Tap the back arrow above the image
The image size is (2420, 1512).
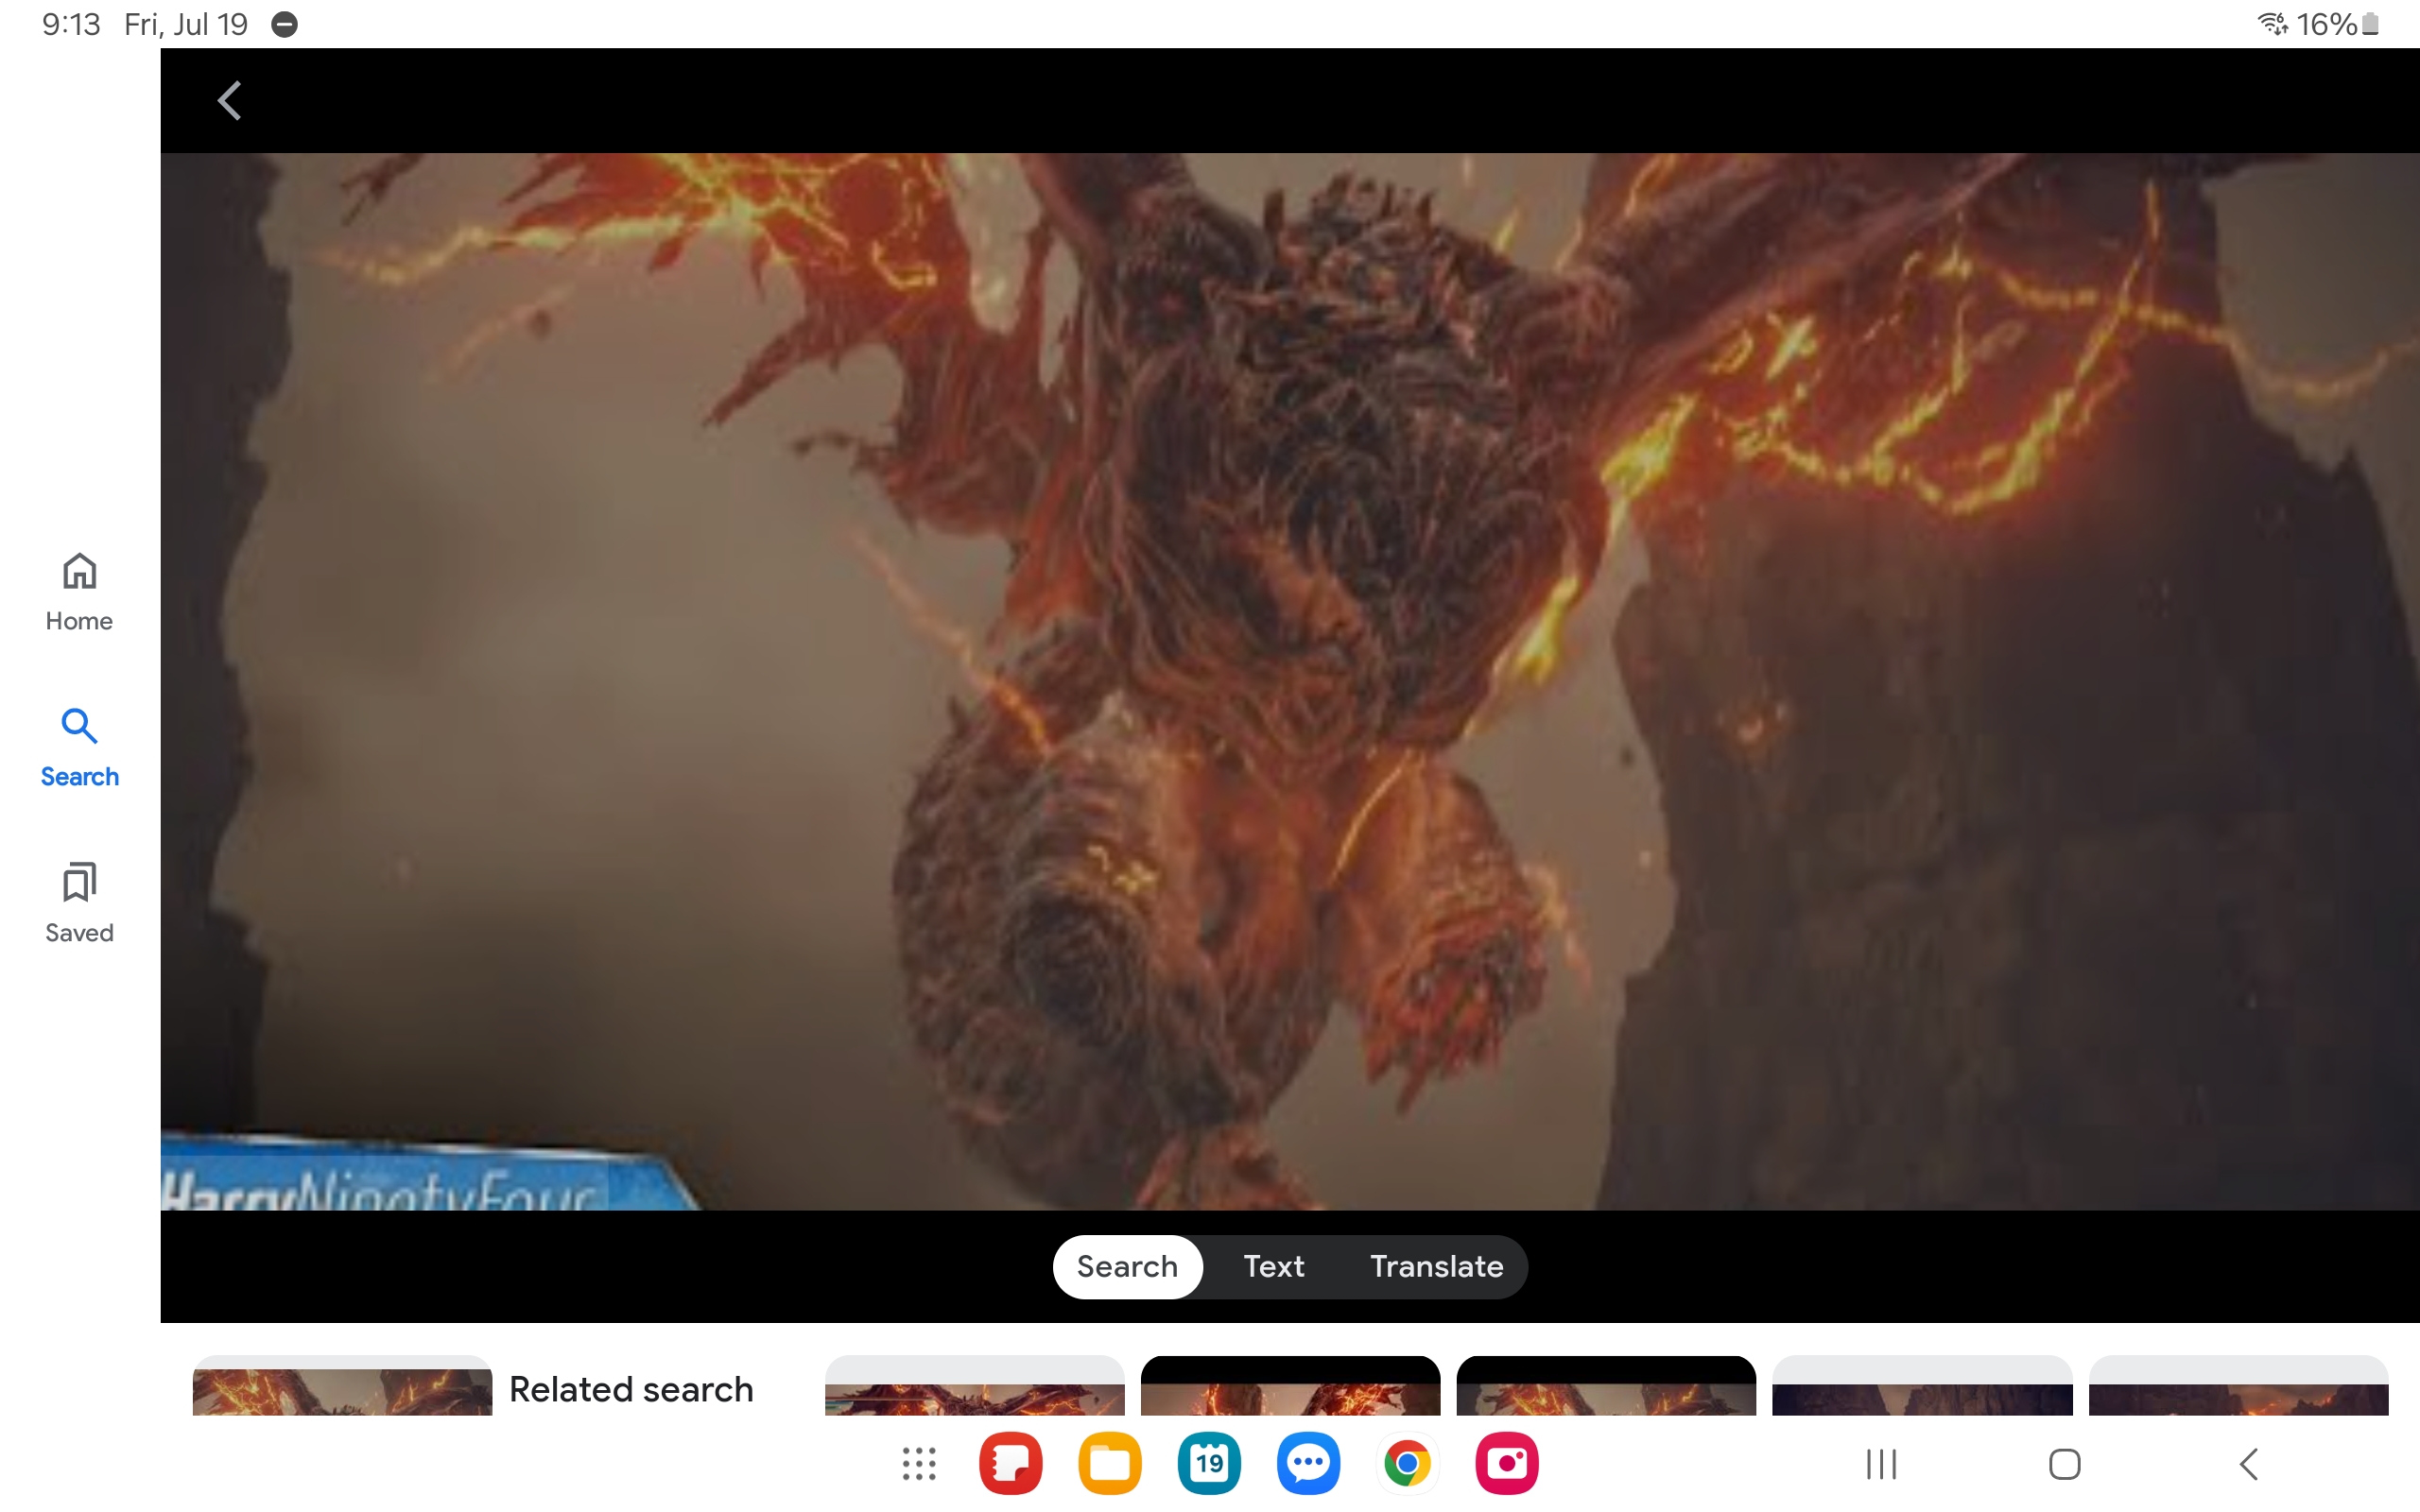click(230, 101)
